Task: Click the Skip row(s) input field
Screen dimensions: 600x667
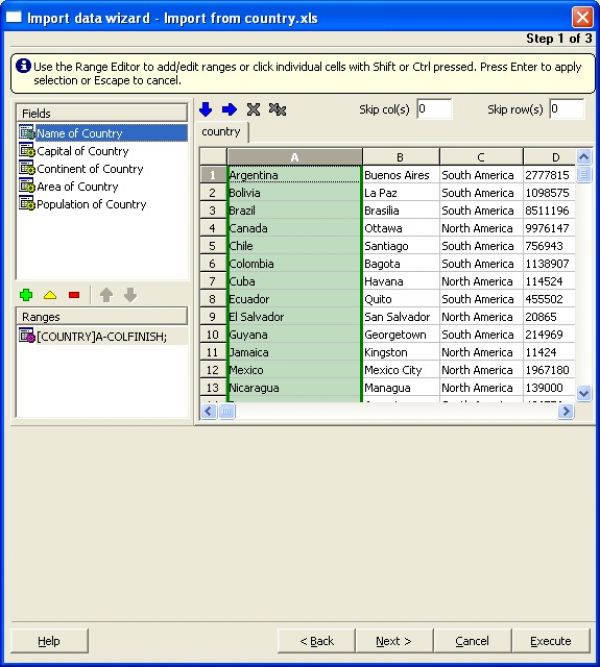Action: pyautogui.click(x=566, y=109)
